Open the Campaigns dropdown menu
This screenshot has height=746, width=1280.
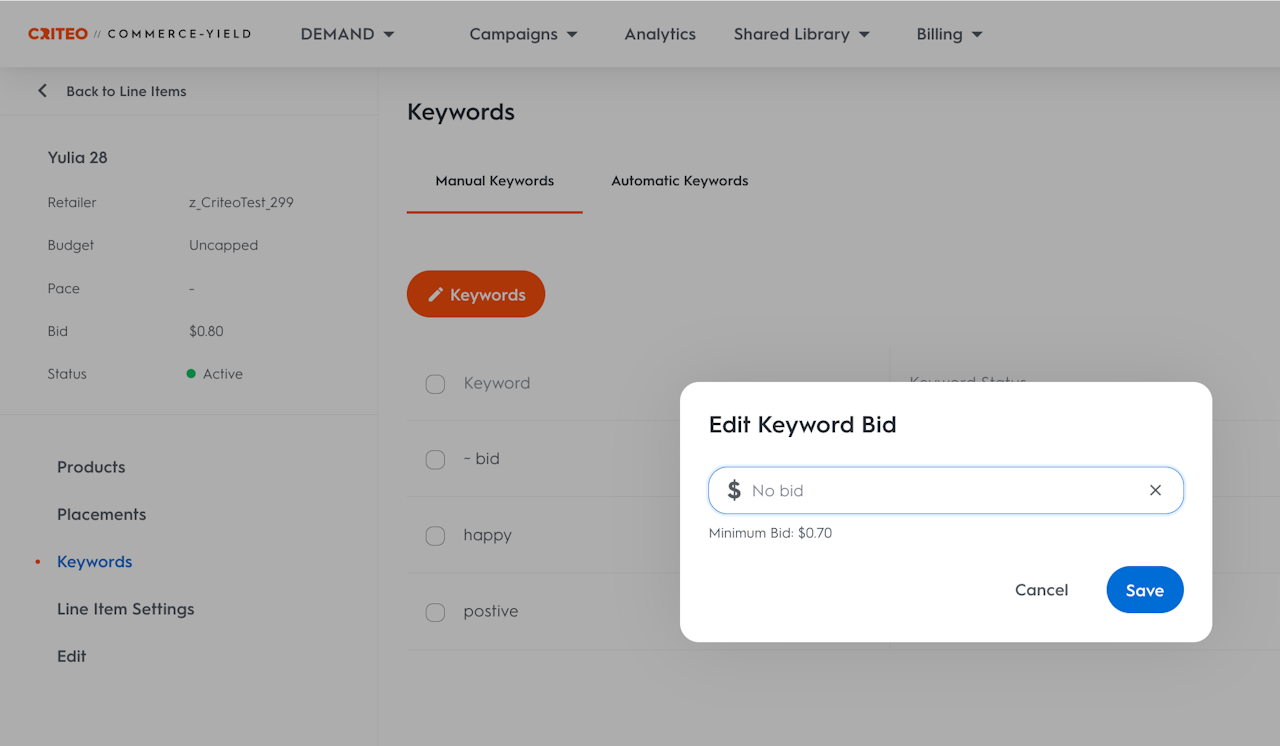point(523,34)
